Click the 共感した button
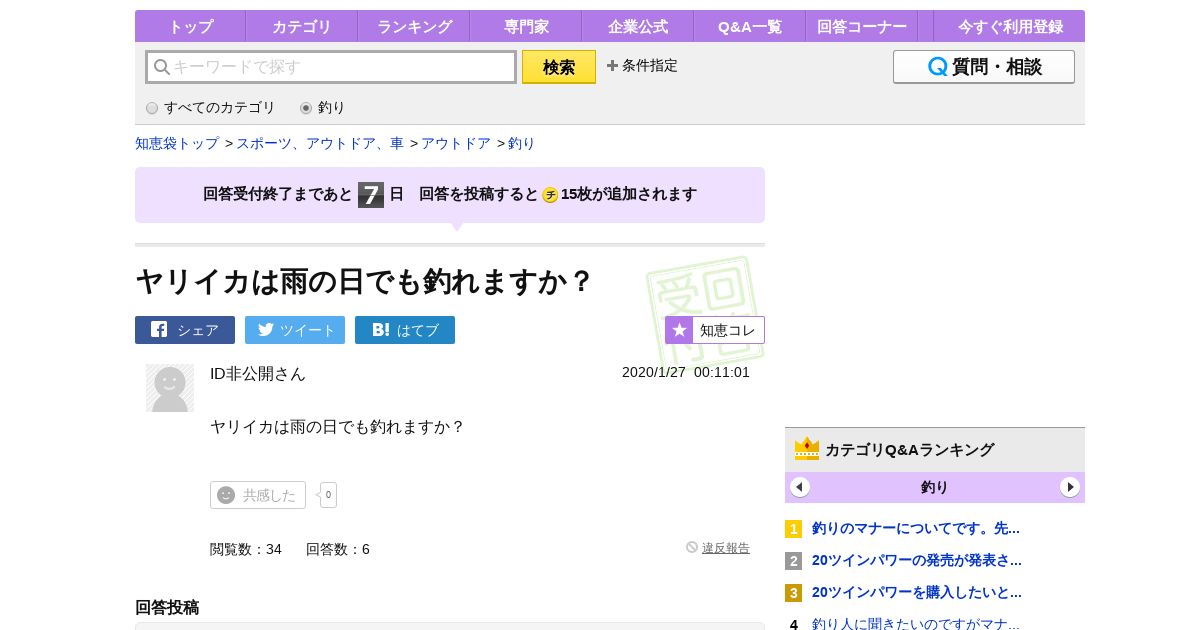The height and width of the screenshot is (630, 1200). pos(258,495)
